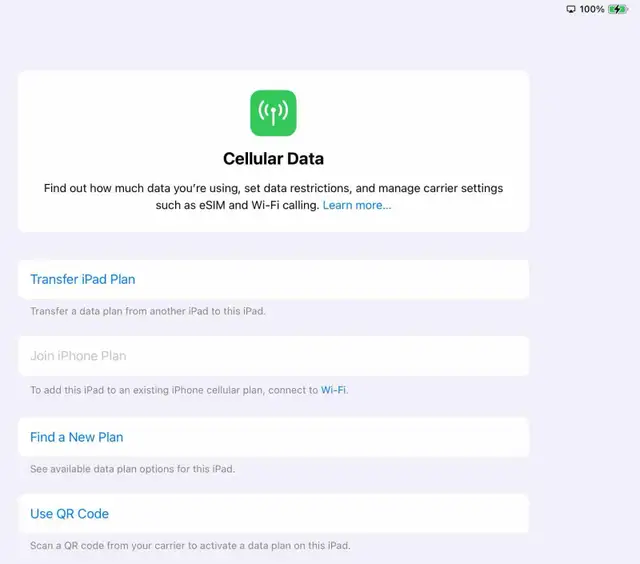The image size is (640, 564).
Task: Open the Wi-Fi link in plan note
Action: click(333, 390)
